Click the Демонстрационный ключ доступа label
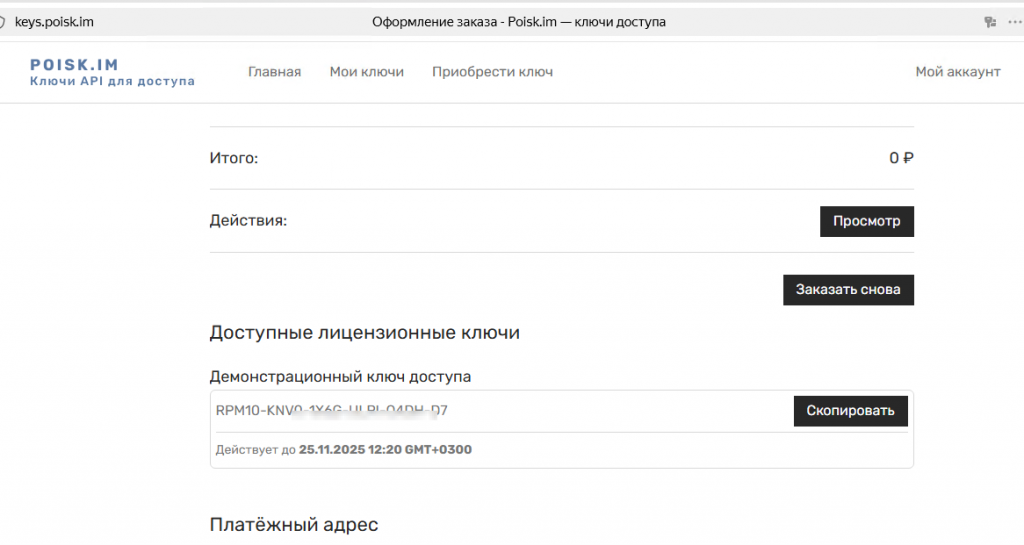 (340, 377)
